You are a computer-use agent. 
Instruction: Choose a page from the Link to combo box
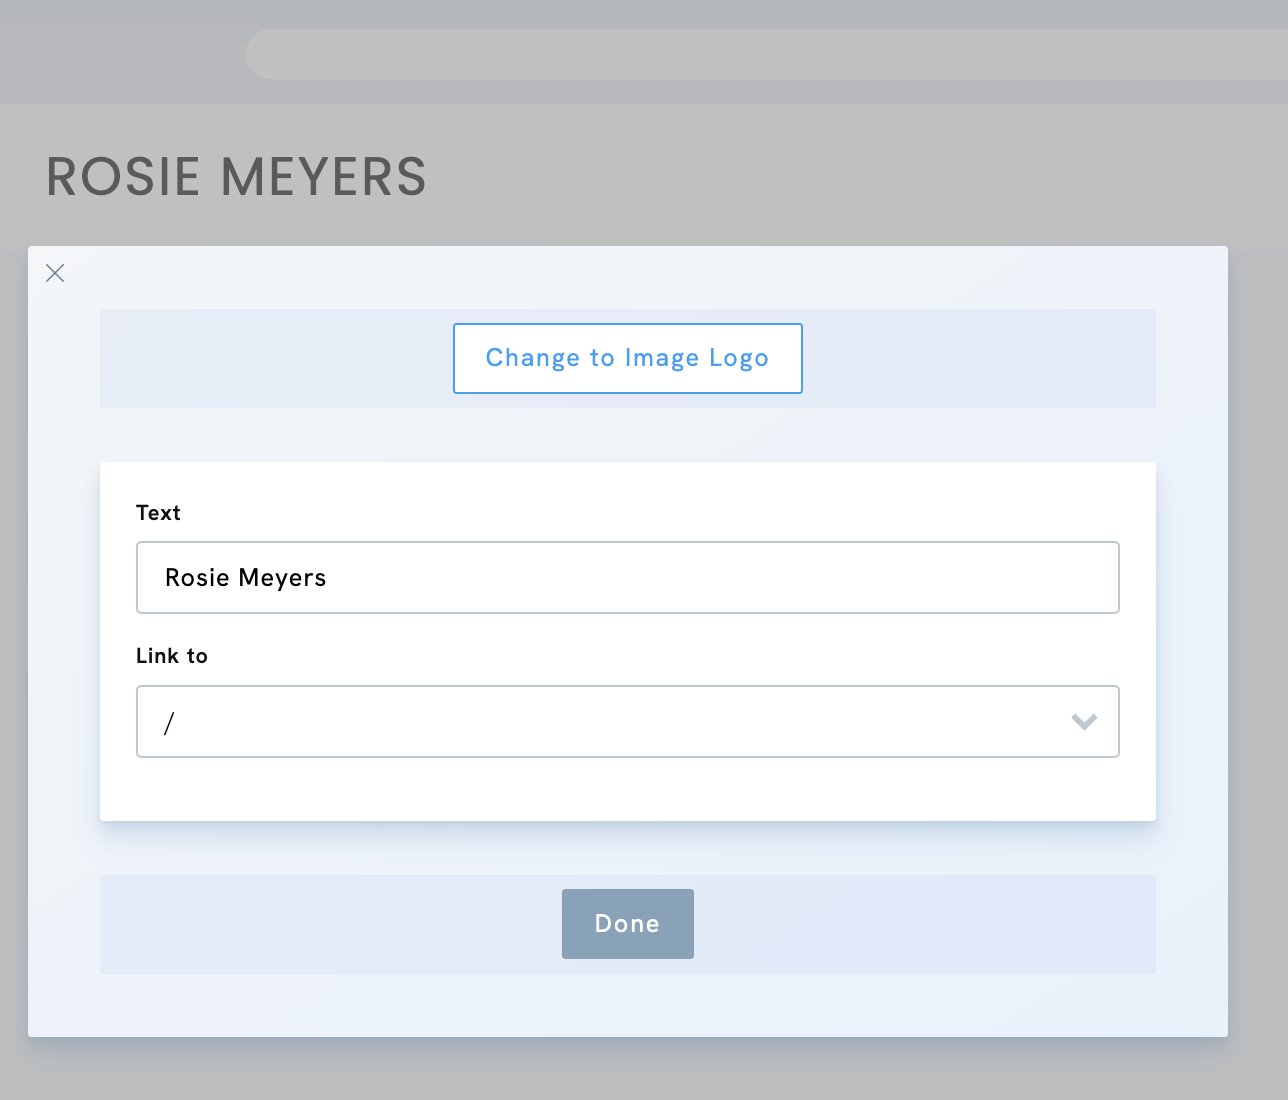pyautogui.click(x=627, y=722)
